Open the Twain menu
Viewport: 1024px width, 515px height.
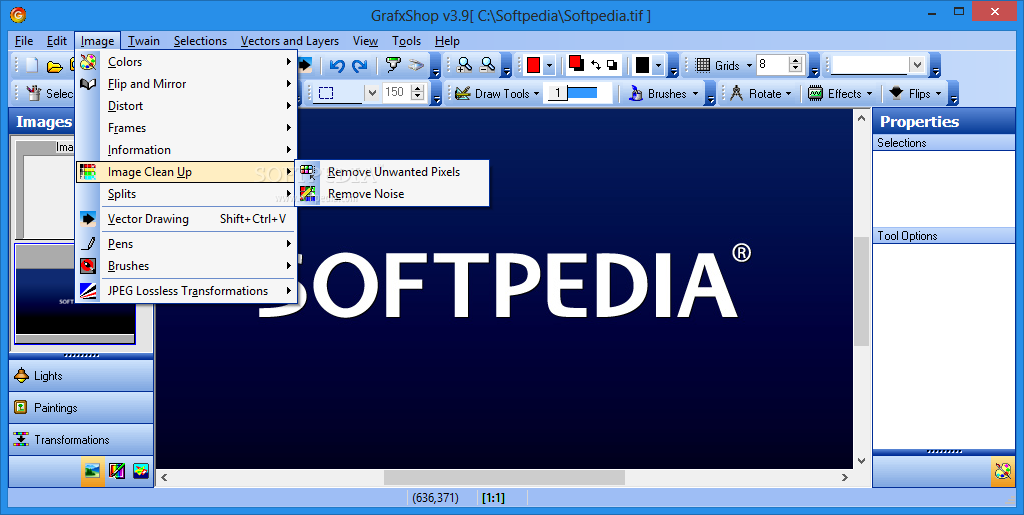144,41
